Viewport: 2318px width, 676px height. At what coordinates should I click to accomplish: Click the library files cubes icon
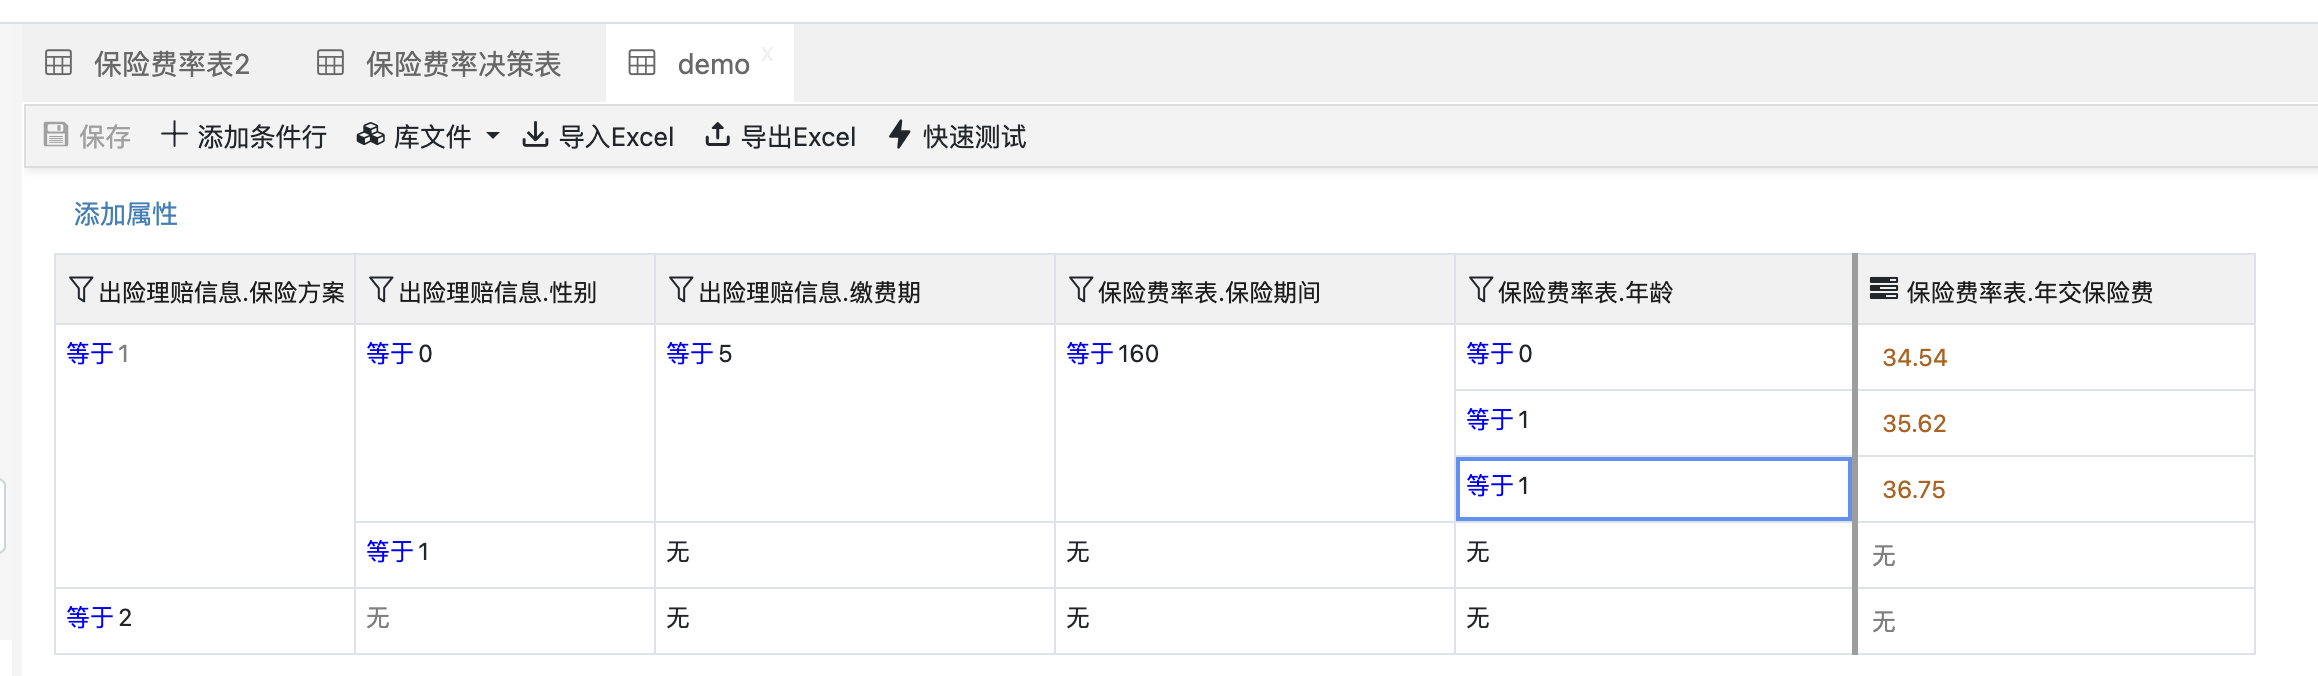(371, 135)
